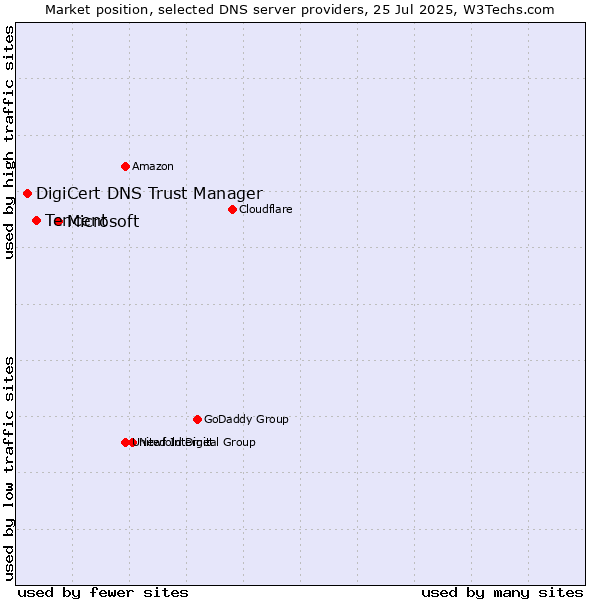Select the 'GoDaddy Group' label text

[246, 419]
